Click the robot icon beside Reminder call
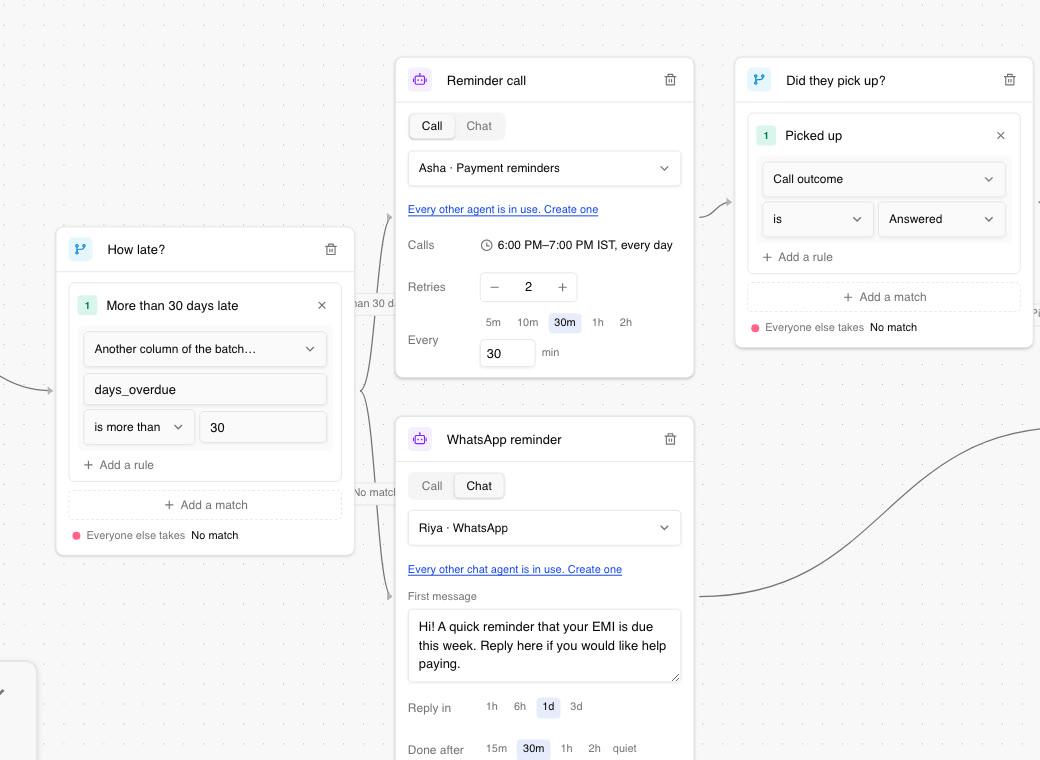Screen dimensions: 1040x760 [420, 80]
